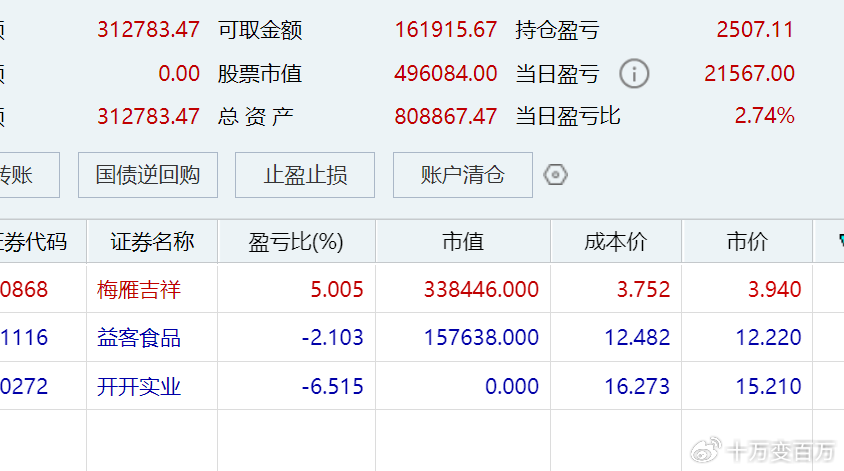Select the 梅雁吉祥 holding row

point(139,289)
